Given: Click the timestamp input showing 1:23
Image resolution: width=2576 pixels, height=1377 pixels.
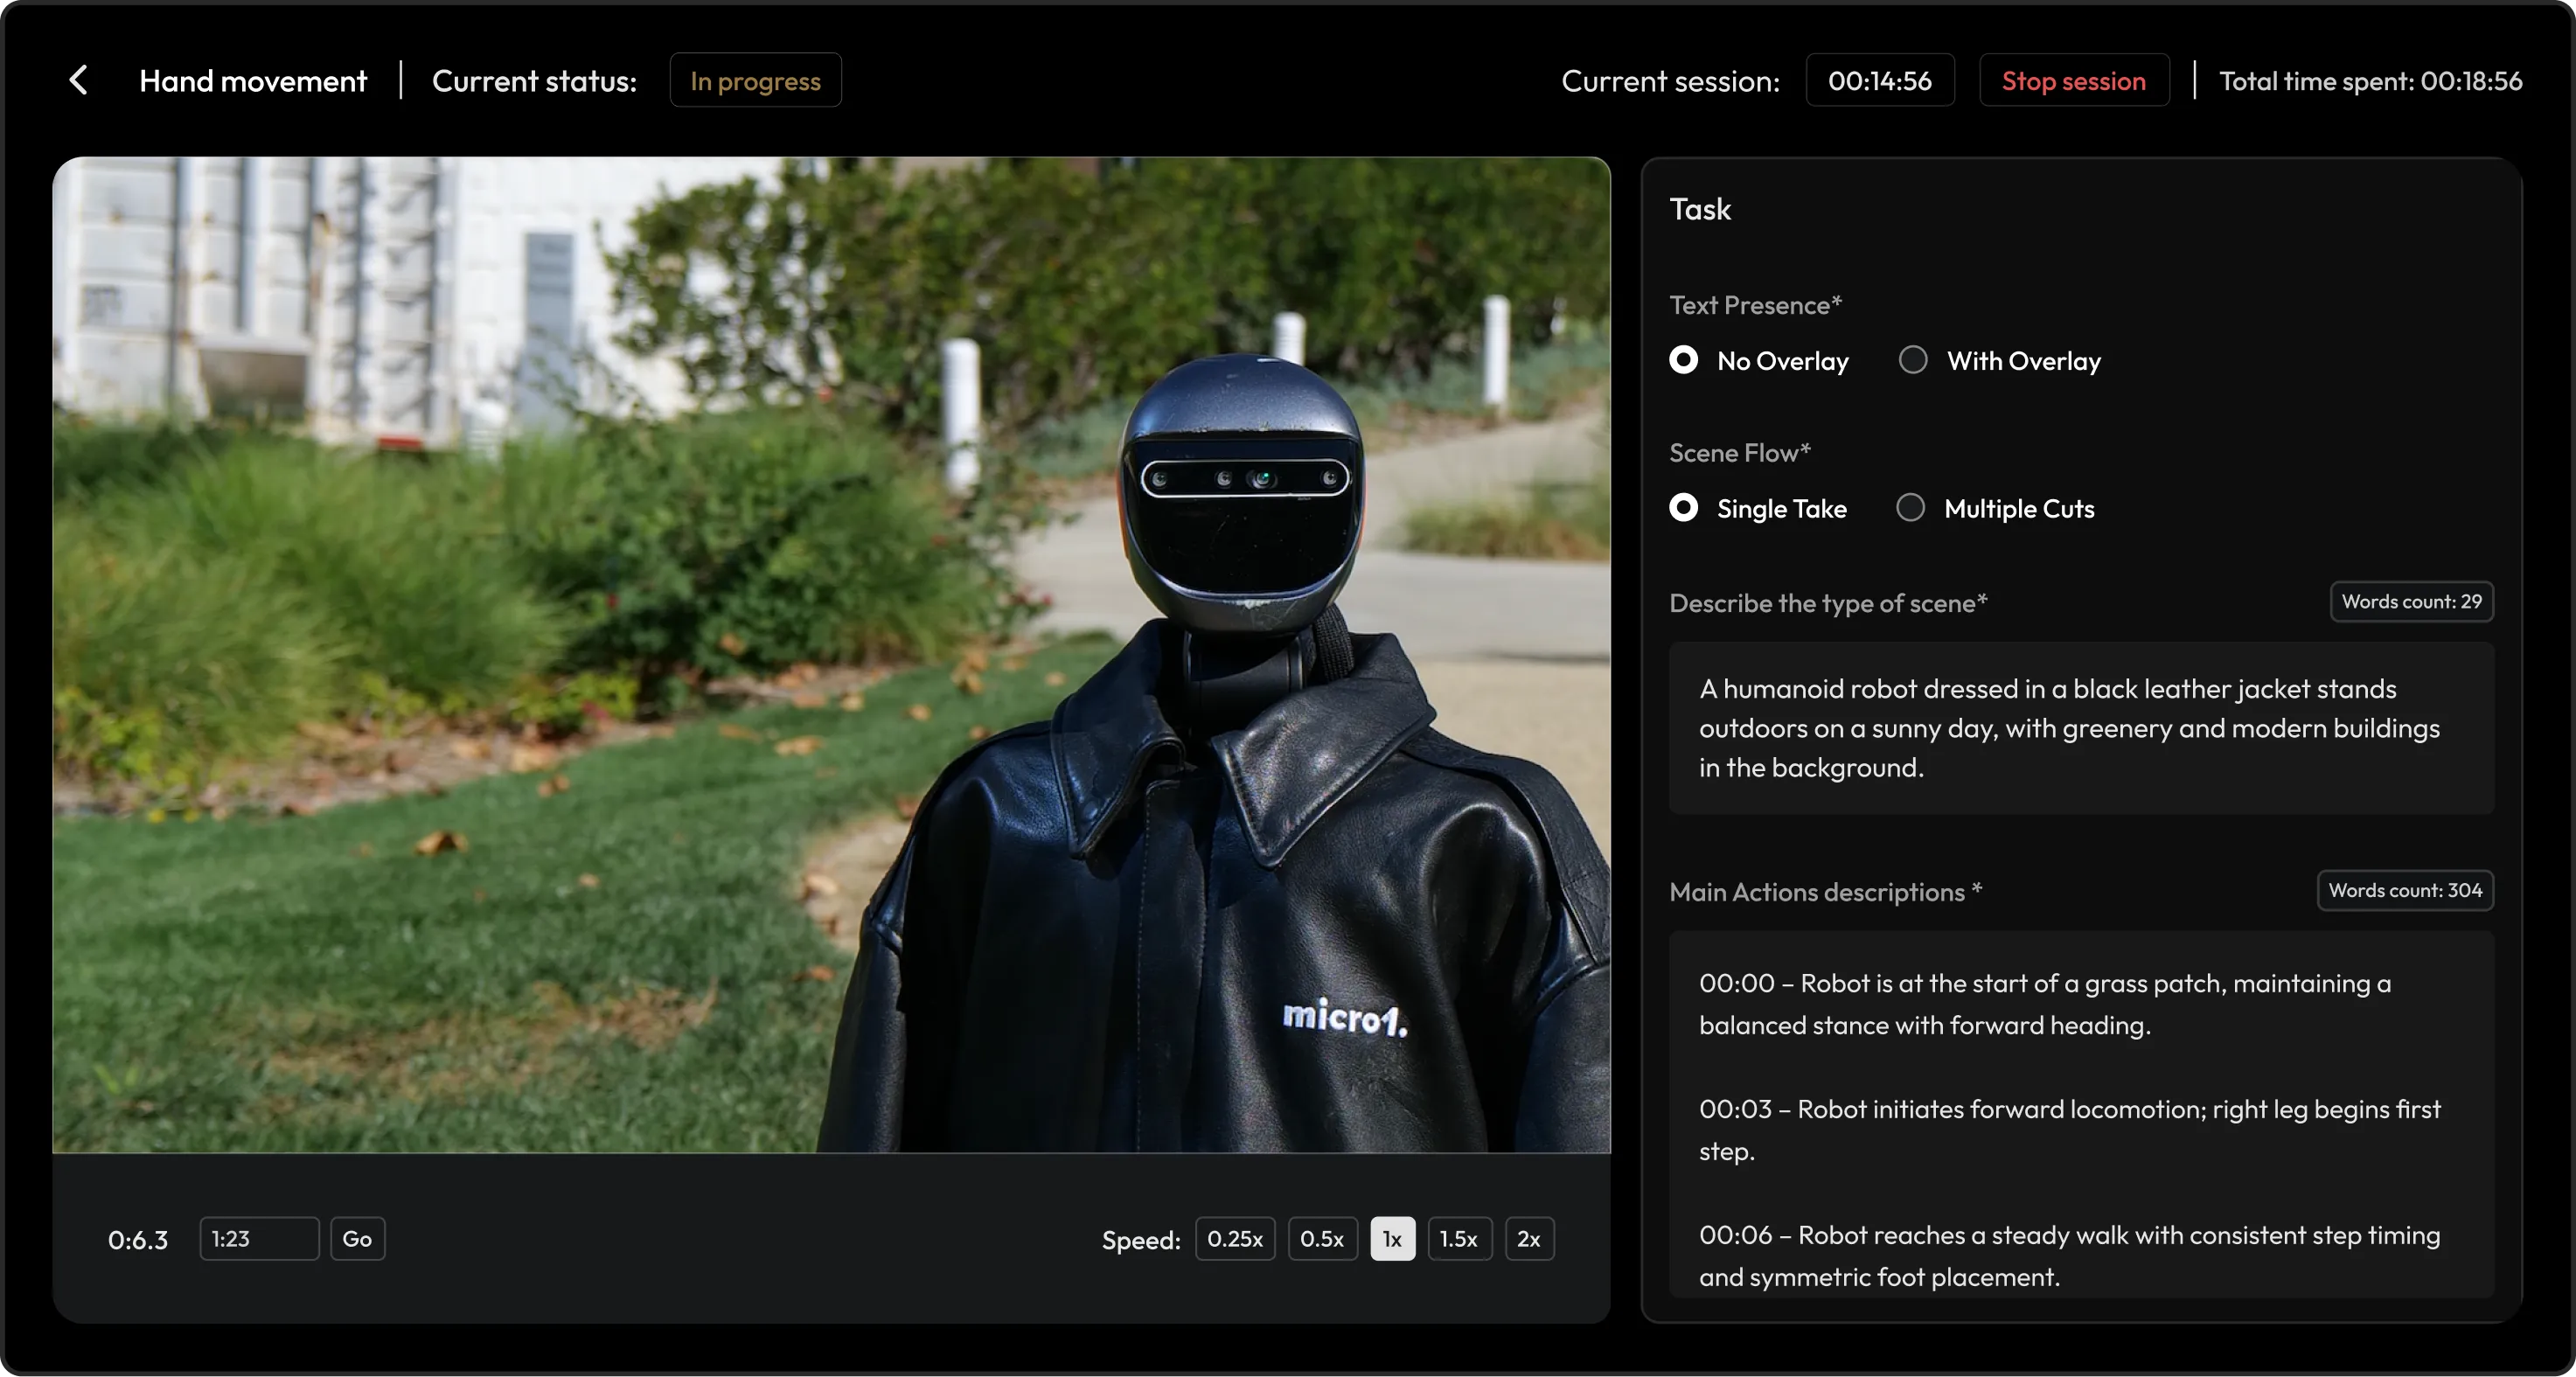Looking at the screenshot, I should click(x=258, y=1238).
